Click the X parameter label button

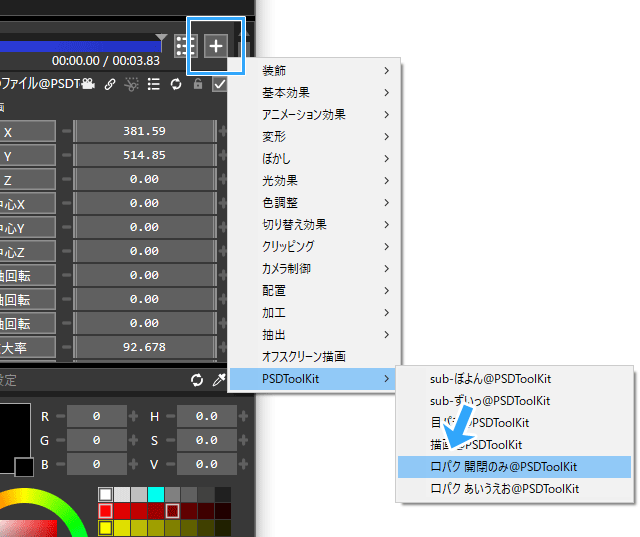[x=27, y=131]
